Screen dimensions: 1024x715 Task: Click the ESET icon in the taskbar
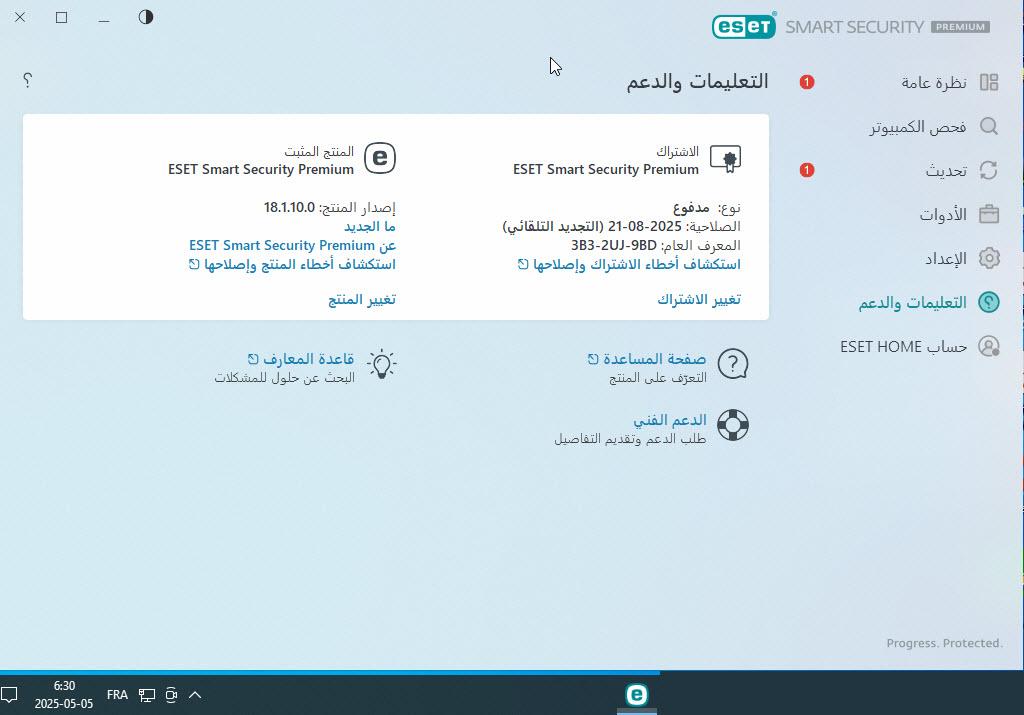[x=637, y=695]
